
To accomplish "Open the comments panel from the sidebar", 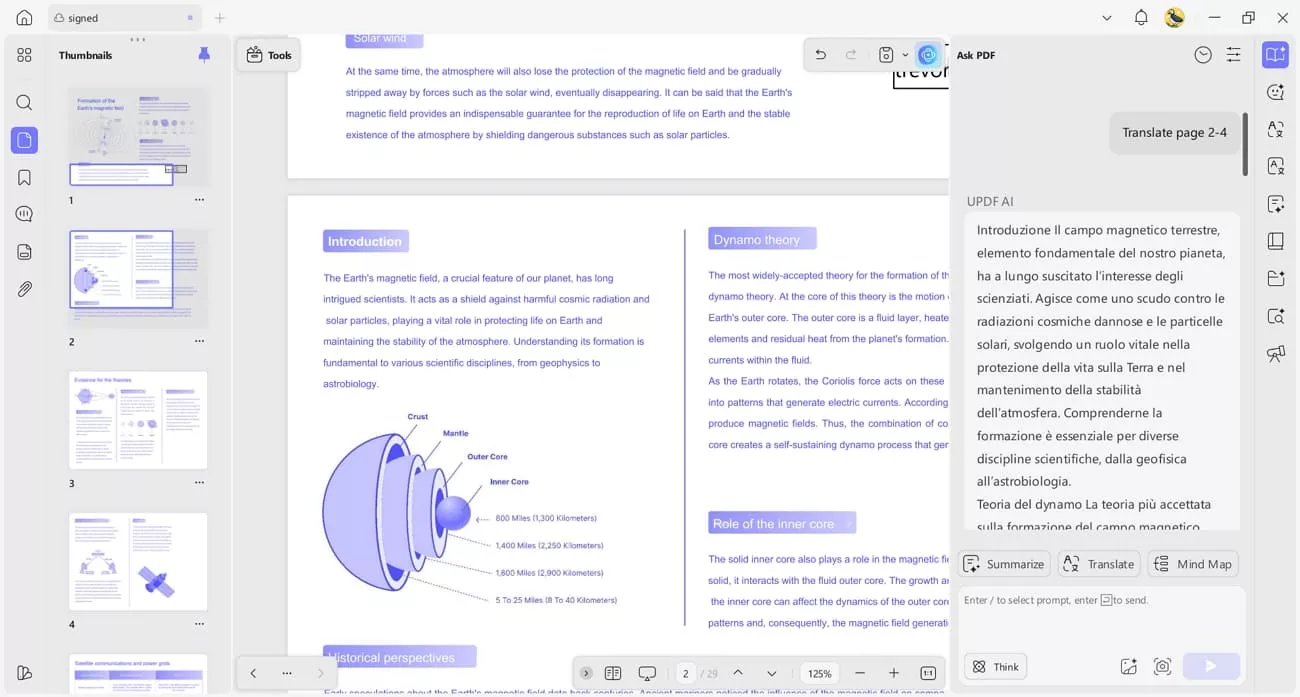I will tap(24, 213).
